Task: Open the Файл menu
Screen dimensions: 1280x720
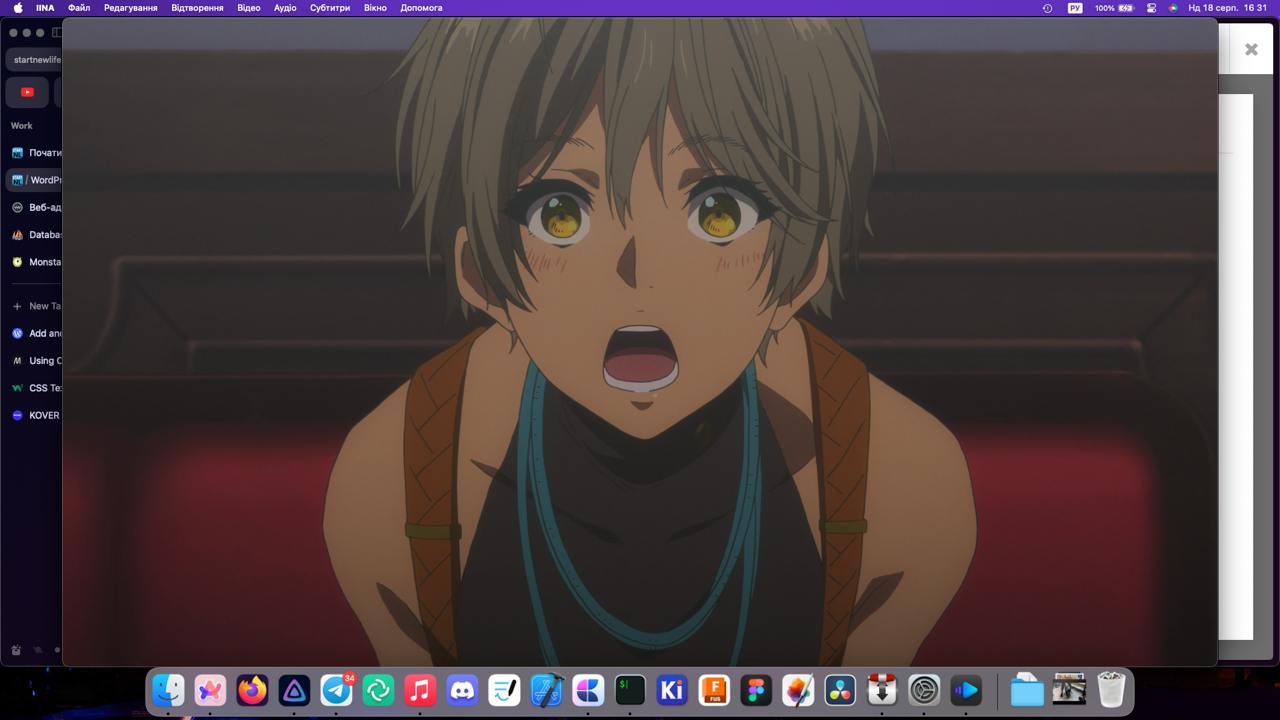Action: coord(79,8)
